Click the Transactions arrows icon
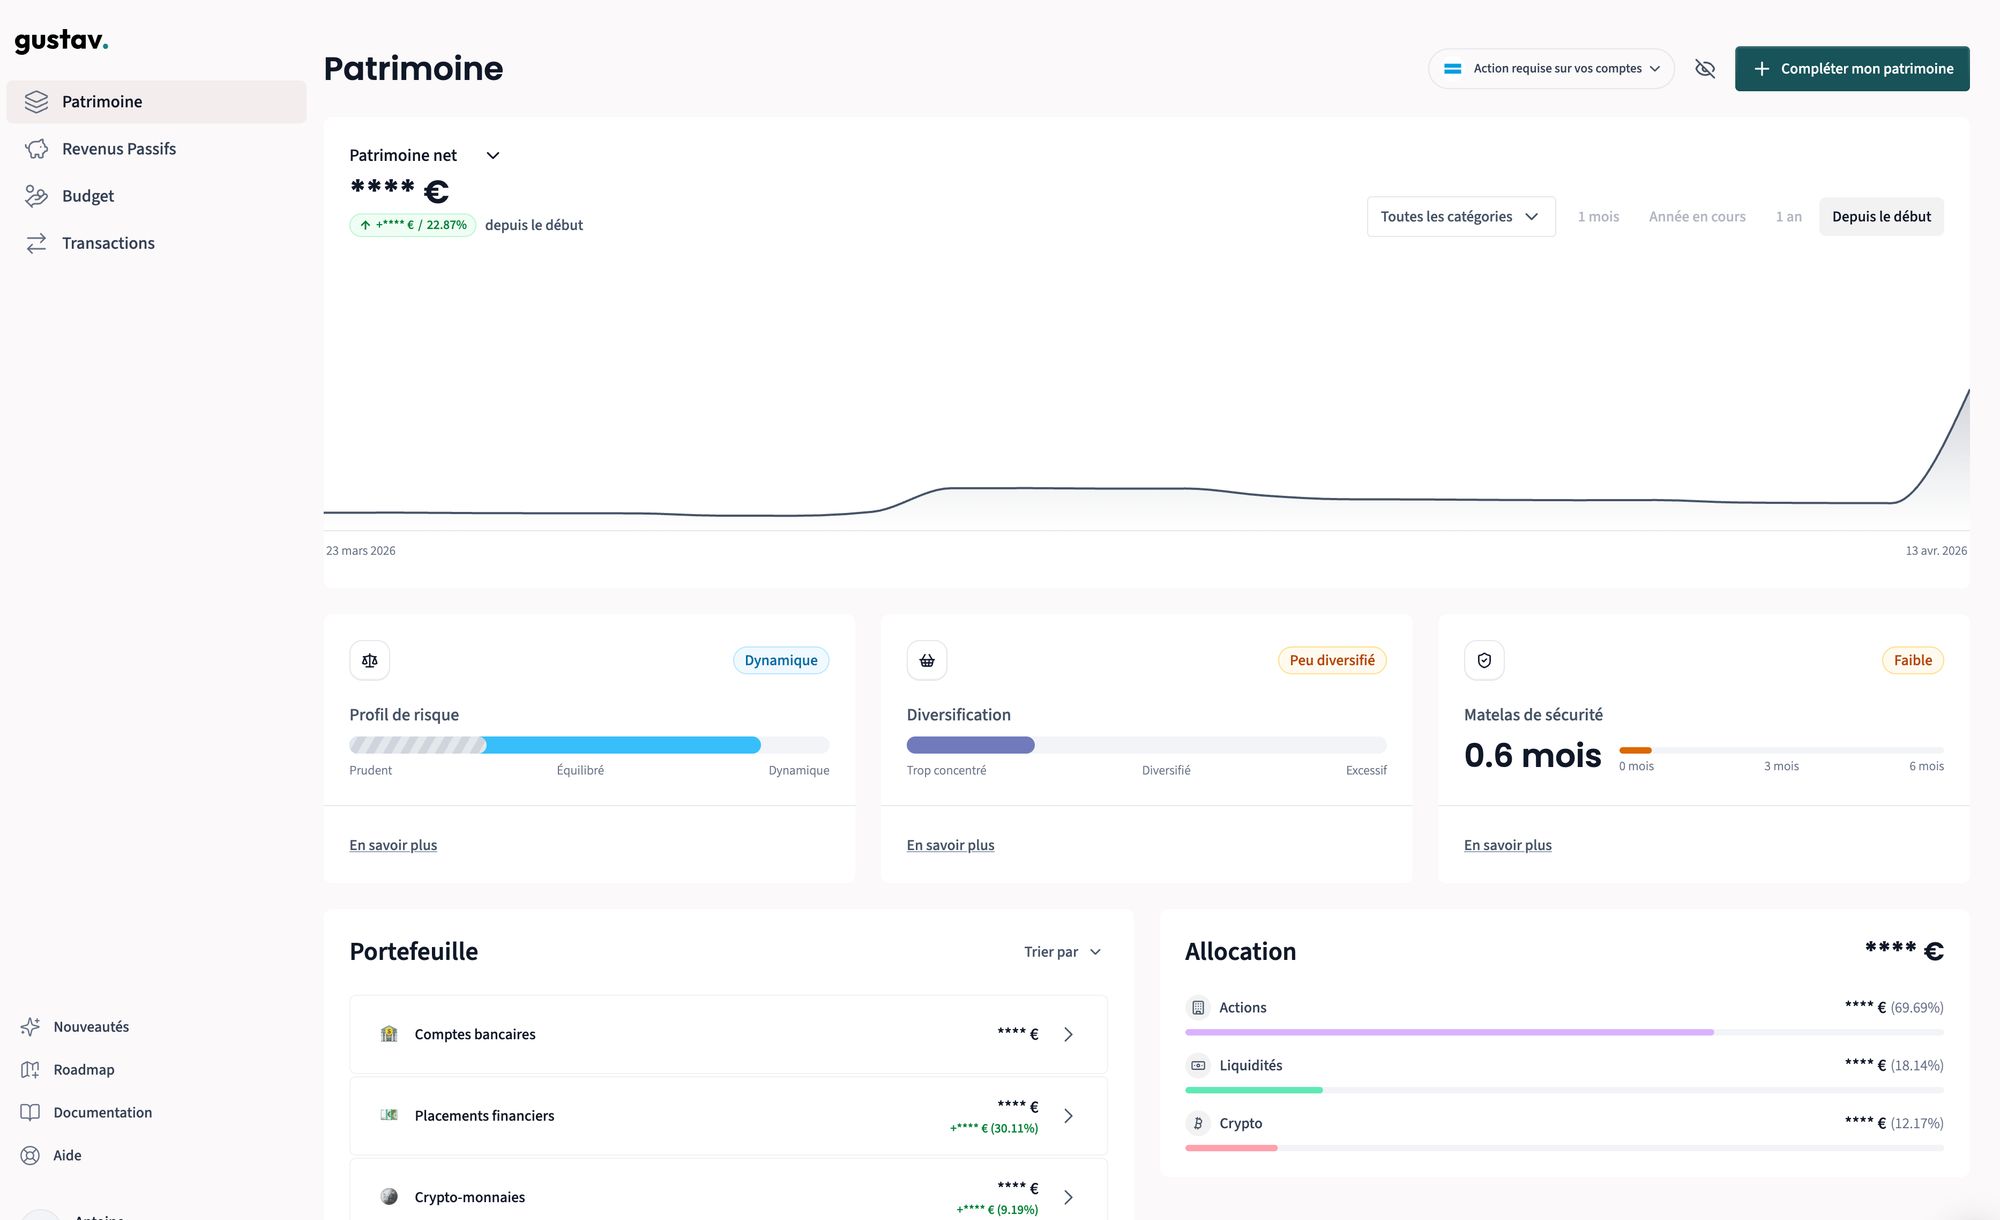Image resolution: width=2000 pixels, height=1220 pixels. (36, 243)
